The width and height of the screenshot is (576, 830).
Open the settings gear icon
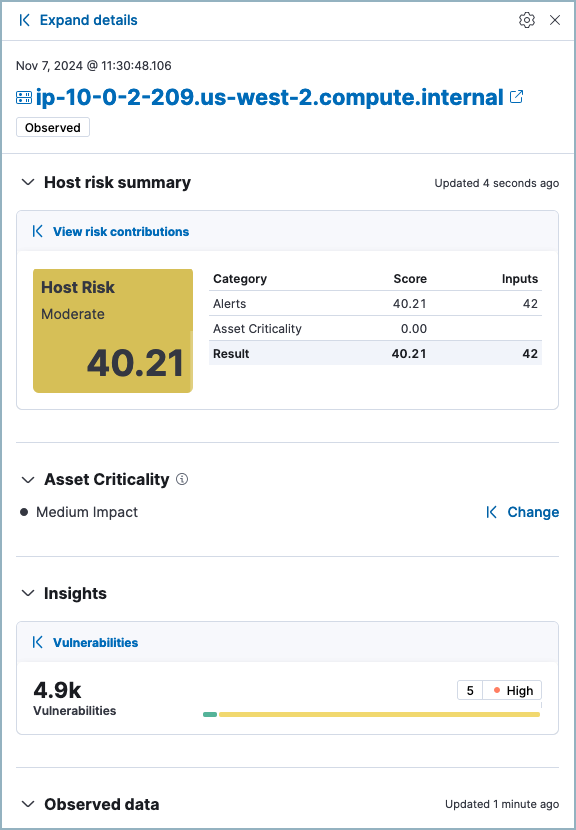[527, 19]
